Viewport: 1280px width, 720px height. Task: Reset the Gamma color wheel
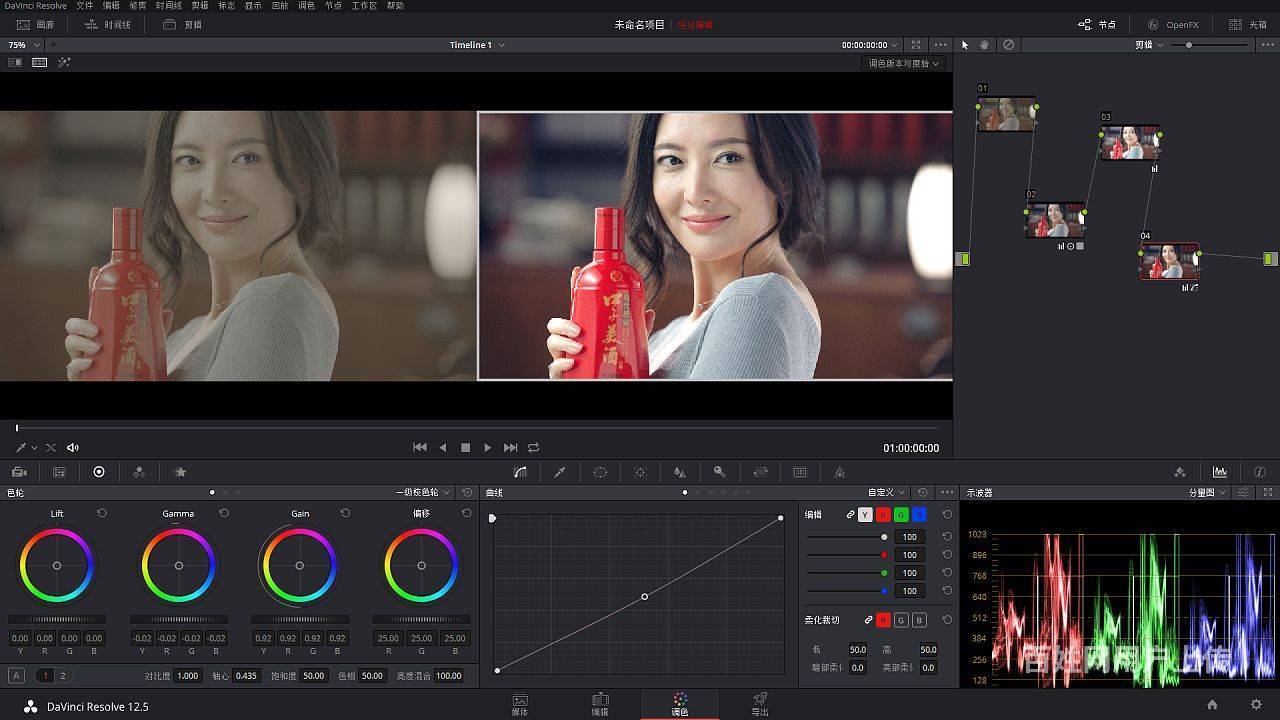[x=224, y=513]
